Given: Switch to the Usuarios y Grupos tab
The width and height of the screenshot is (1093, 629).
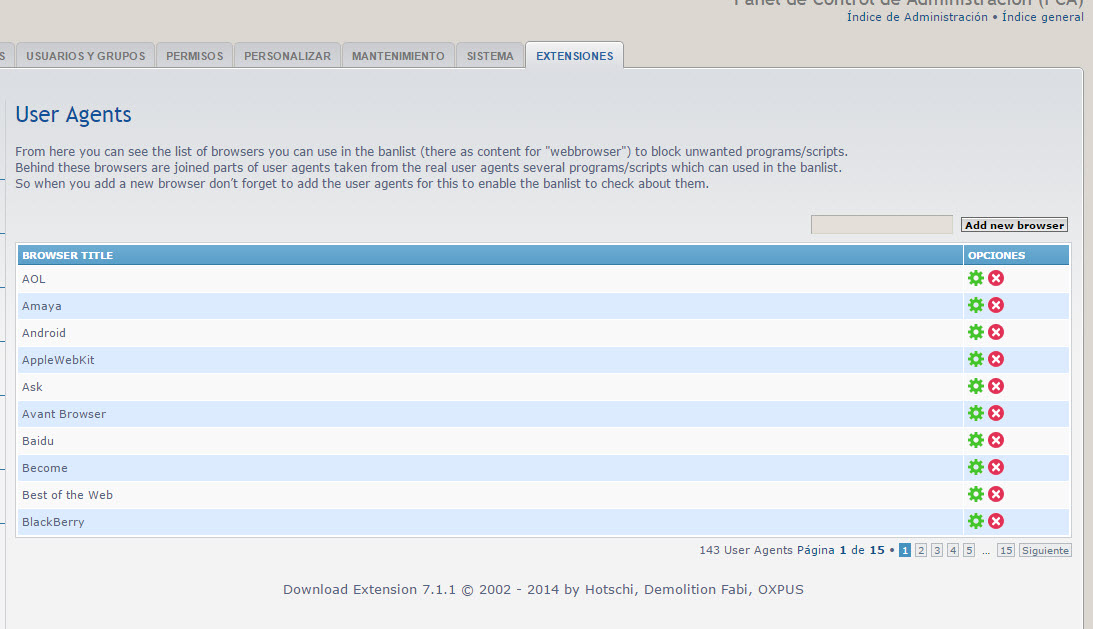Looking at the screenshot, I should (85, 56).
